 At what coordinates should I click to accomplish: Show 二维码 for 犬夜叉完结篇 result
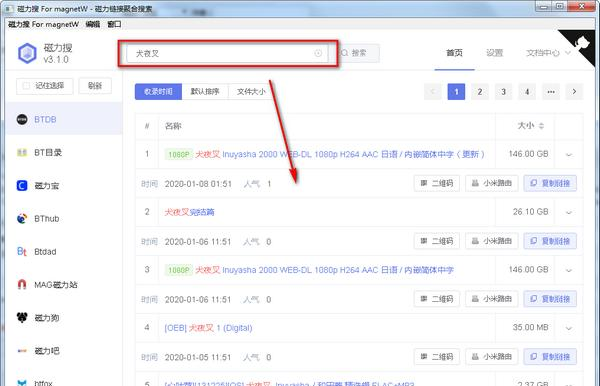tap(437, 241)
